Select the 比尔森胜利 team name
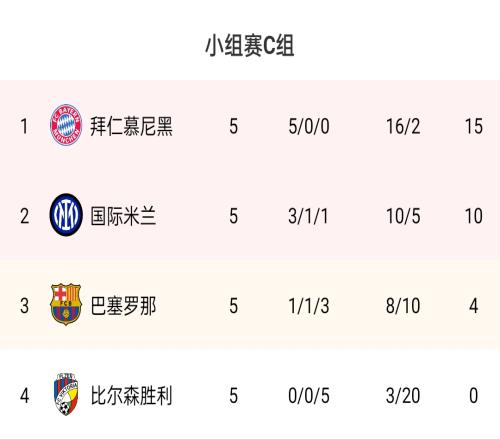Screen dimensions: 500x440 point(131,395)
